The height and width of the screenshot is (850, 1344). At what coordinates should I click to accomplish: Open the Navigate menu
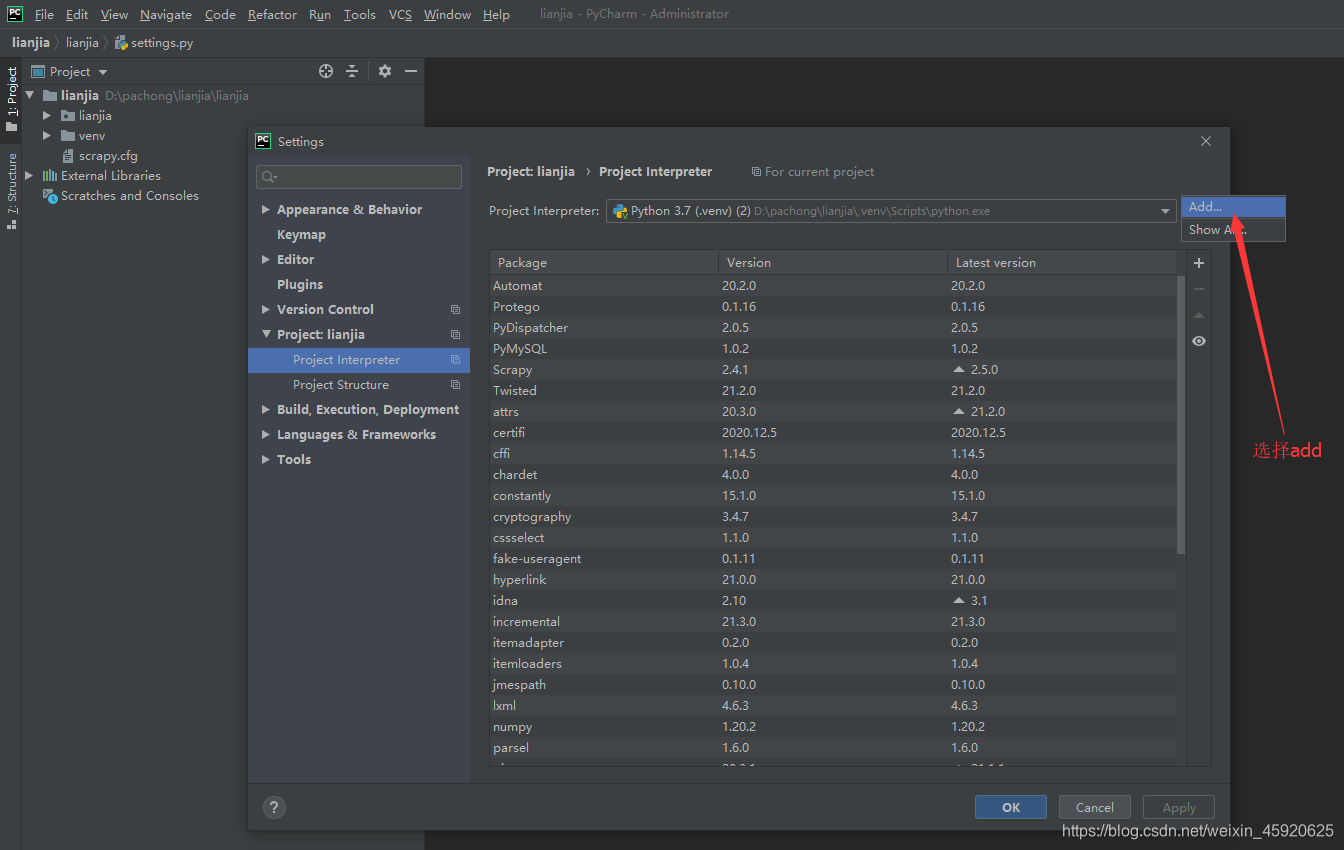[x=166, y=14]
